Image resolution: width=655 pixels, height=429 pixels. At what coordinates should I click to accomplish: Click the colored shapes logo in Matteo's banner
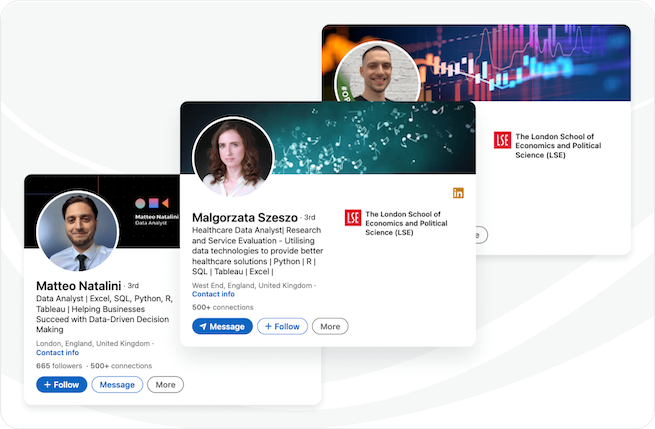(x=151, y=202)
